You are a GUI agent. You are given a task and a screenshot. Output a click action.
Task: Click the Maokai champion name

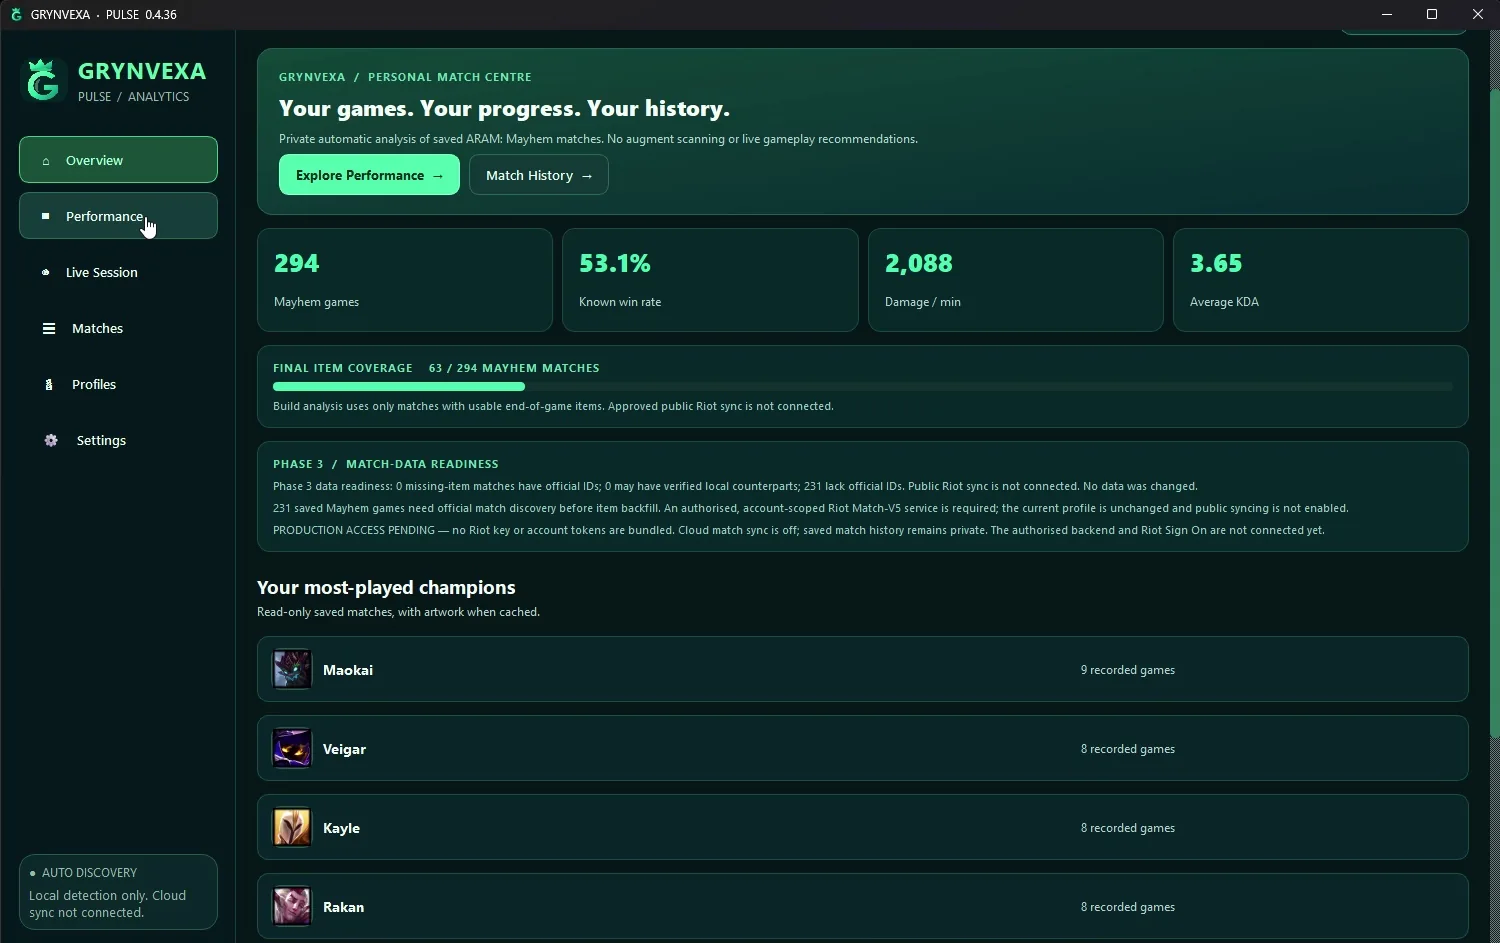click(x=348, y=670)
